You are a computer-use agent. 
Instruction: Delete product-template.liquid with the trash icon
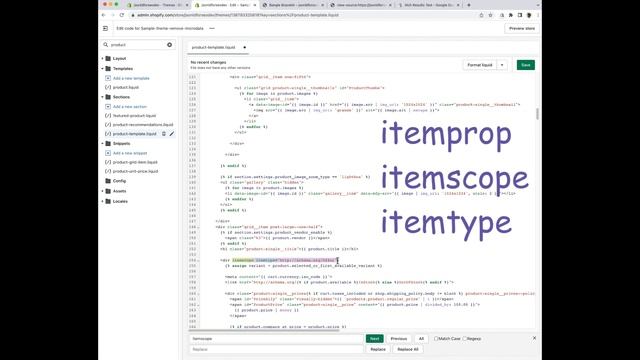pyautogui.click(x=164, y=134)
